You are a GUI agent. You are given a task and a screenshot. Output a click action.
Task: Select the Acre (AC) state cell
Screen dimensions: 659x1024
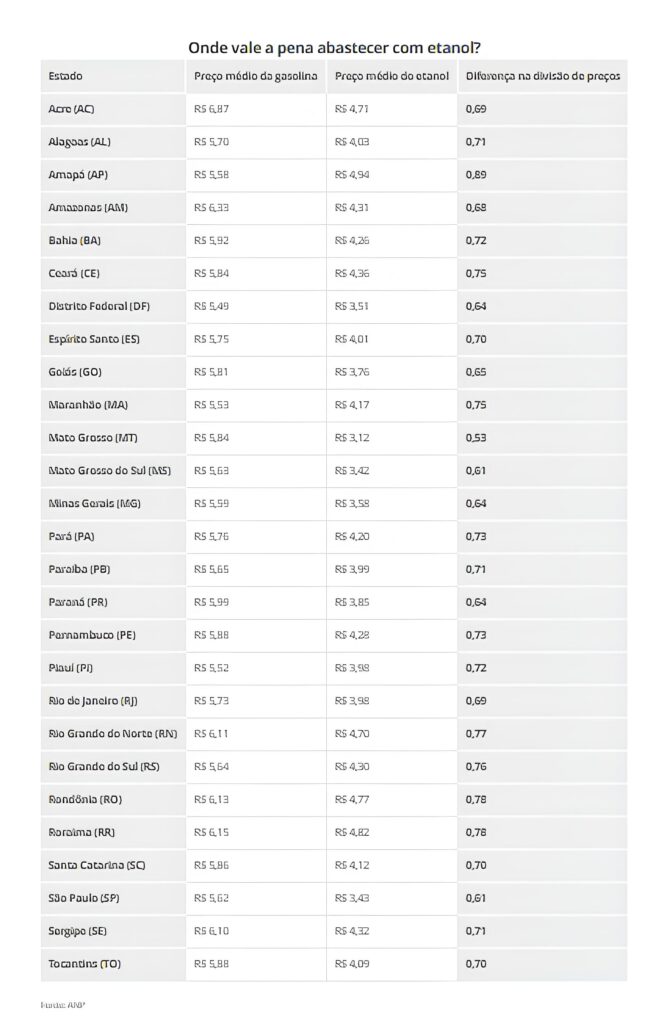point(71,109)
